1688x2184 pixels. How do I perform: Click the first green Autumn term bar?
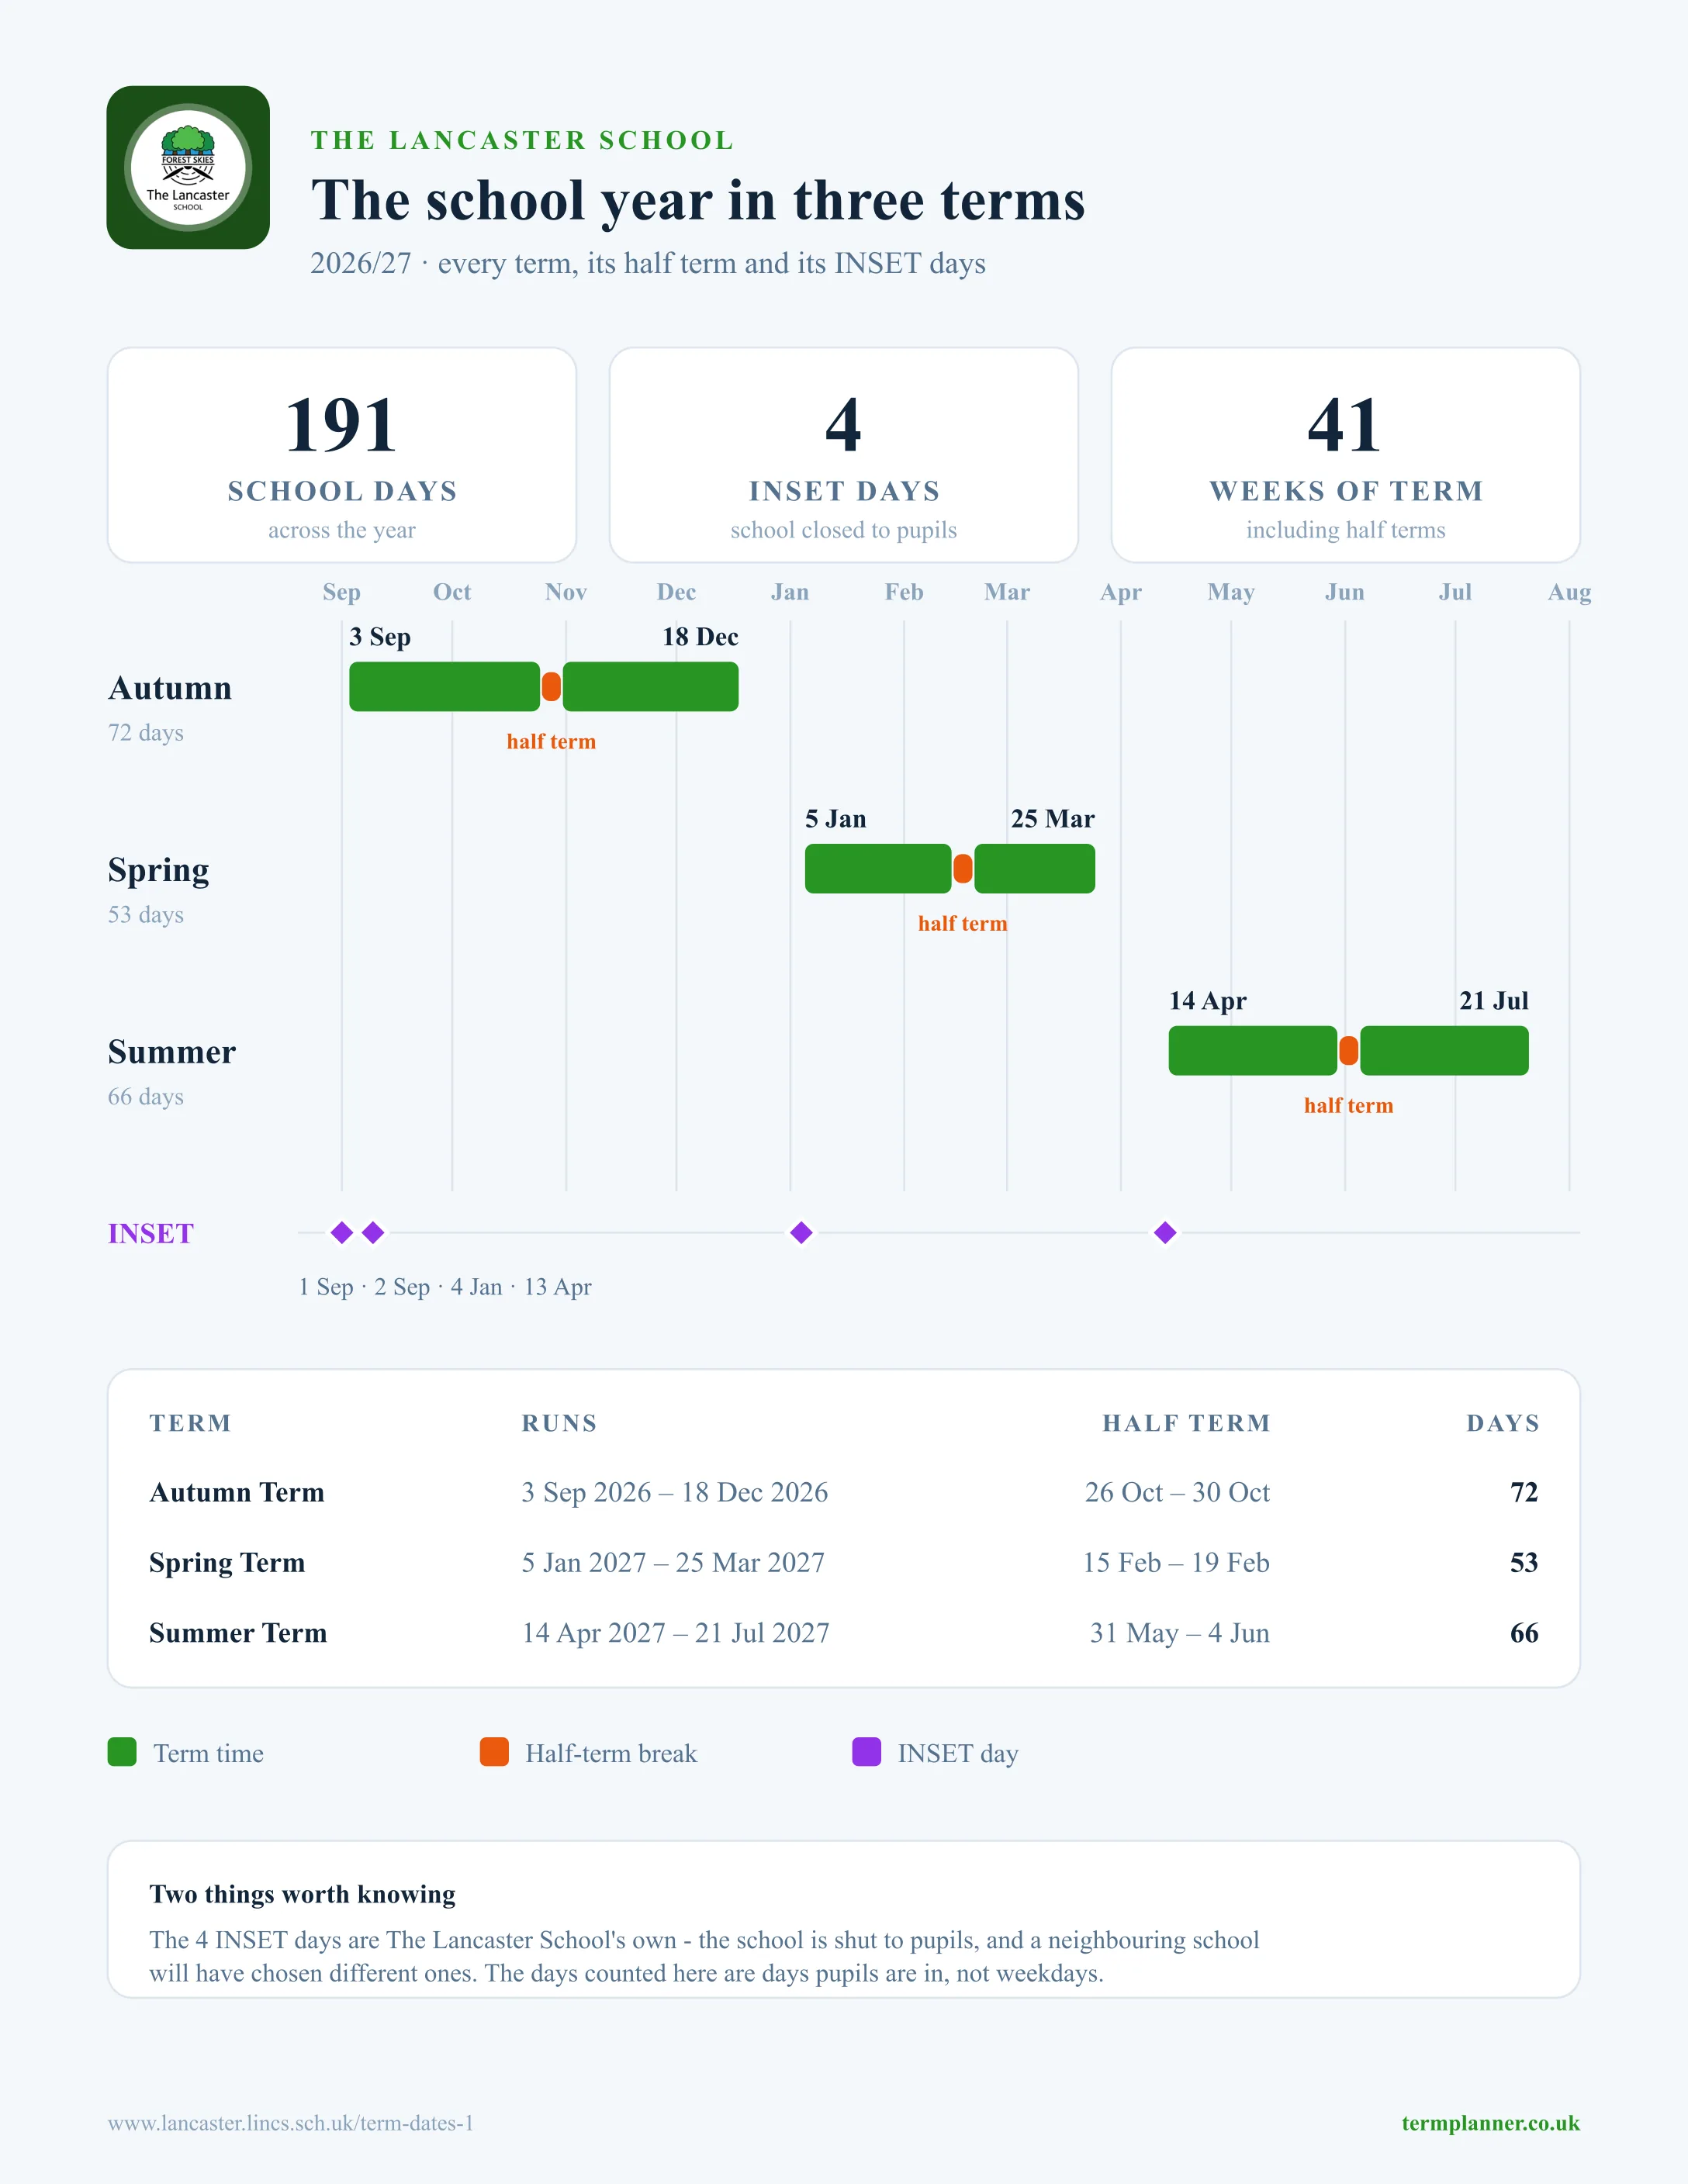pyautogui.click(x=444, y=687)
